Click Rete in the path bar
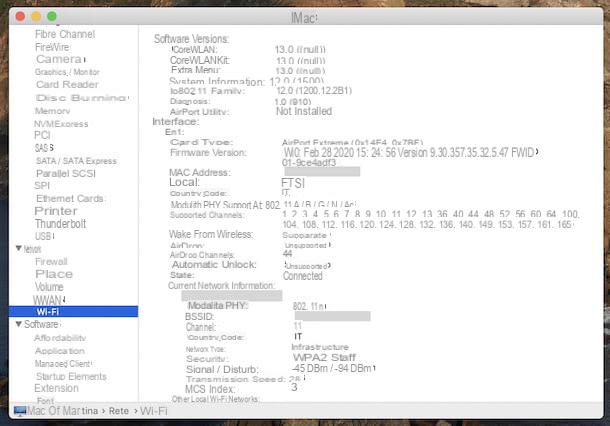This screenshot has height=426, width=610. [x=119, y=411]
